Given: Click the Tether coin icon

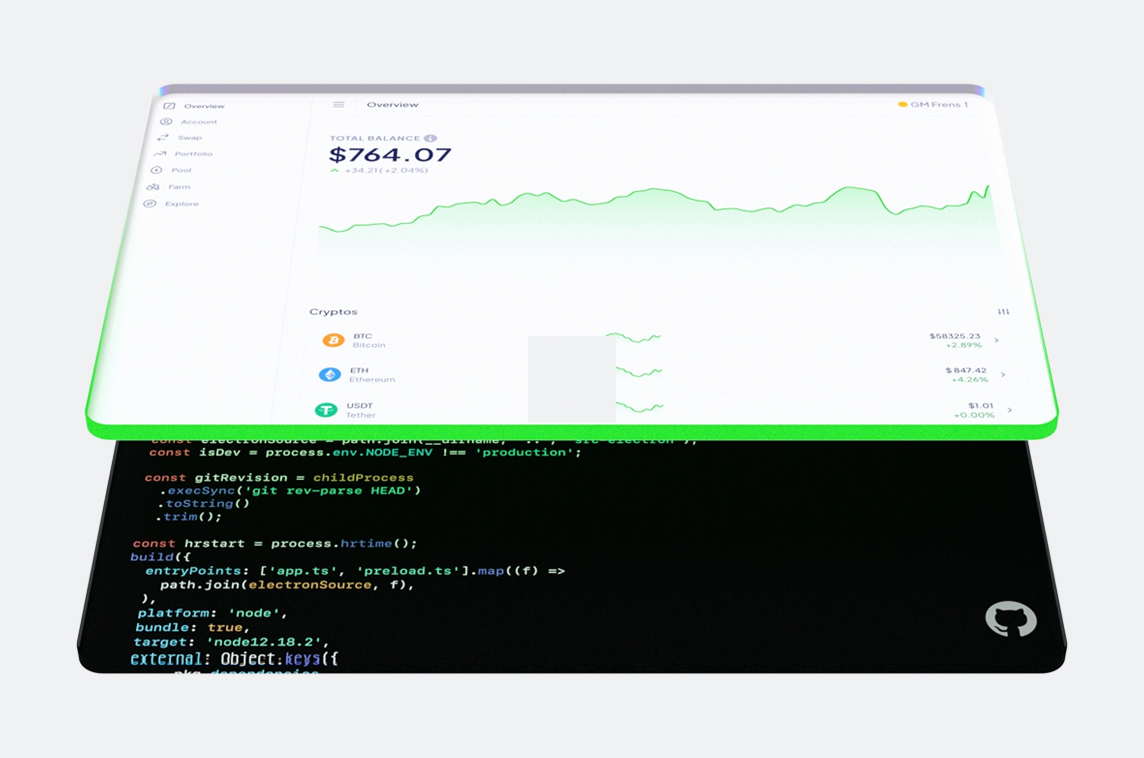Looking at the screenshot, I should click(325, 410).
